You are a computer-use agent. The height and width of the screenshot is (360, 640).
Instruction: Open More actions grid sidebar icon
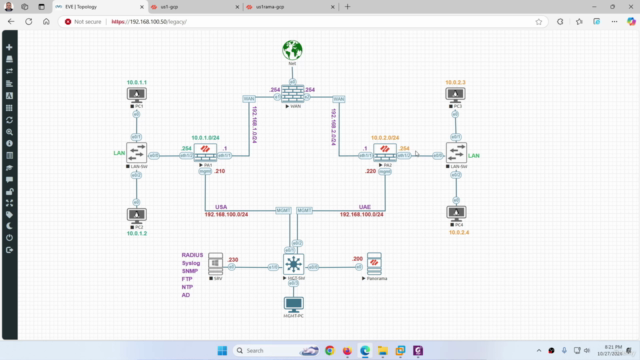pos(9,108)
